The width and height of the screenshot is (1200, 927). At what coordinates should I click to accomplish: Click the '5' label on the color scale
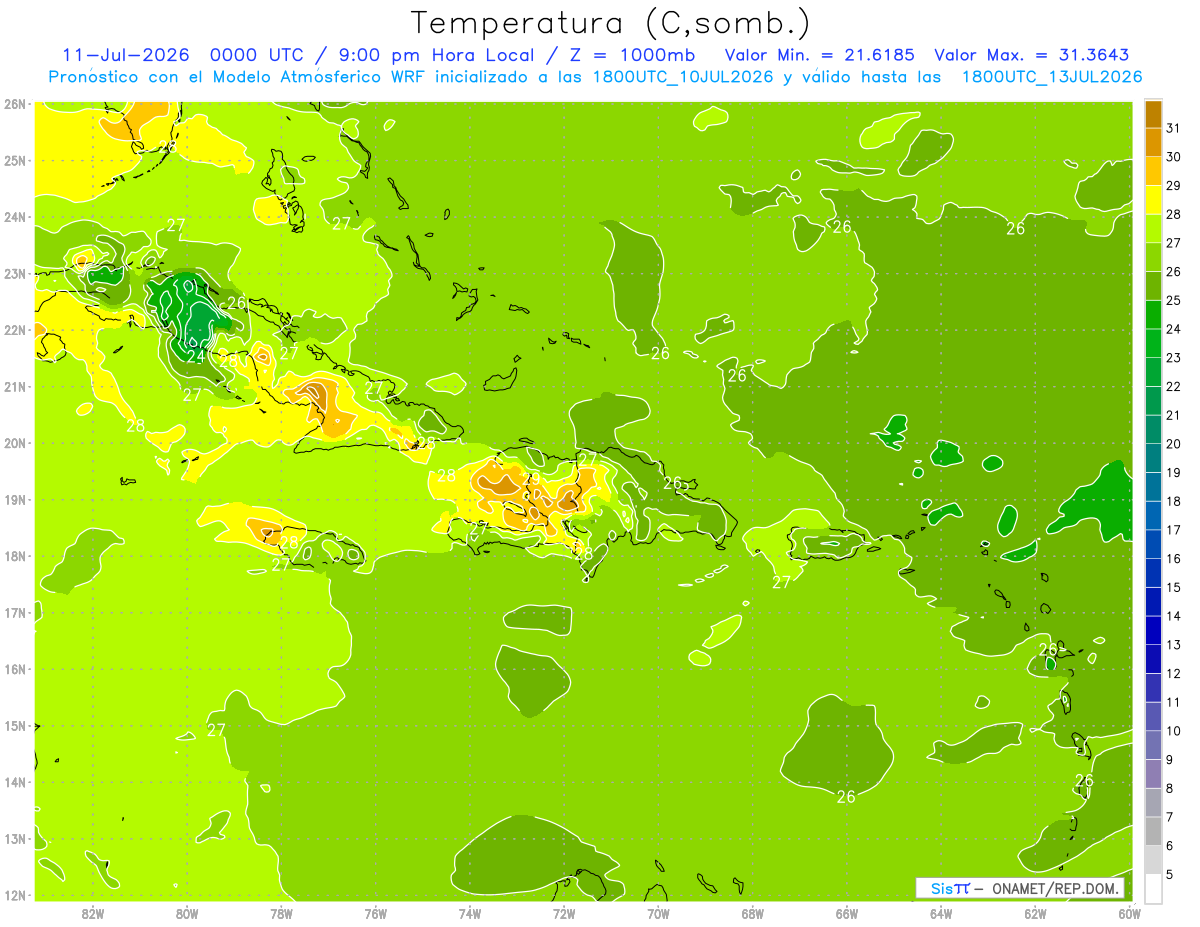[1170, 874]
